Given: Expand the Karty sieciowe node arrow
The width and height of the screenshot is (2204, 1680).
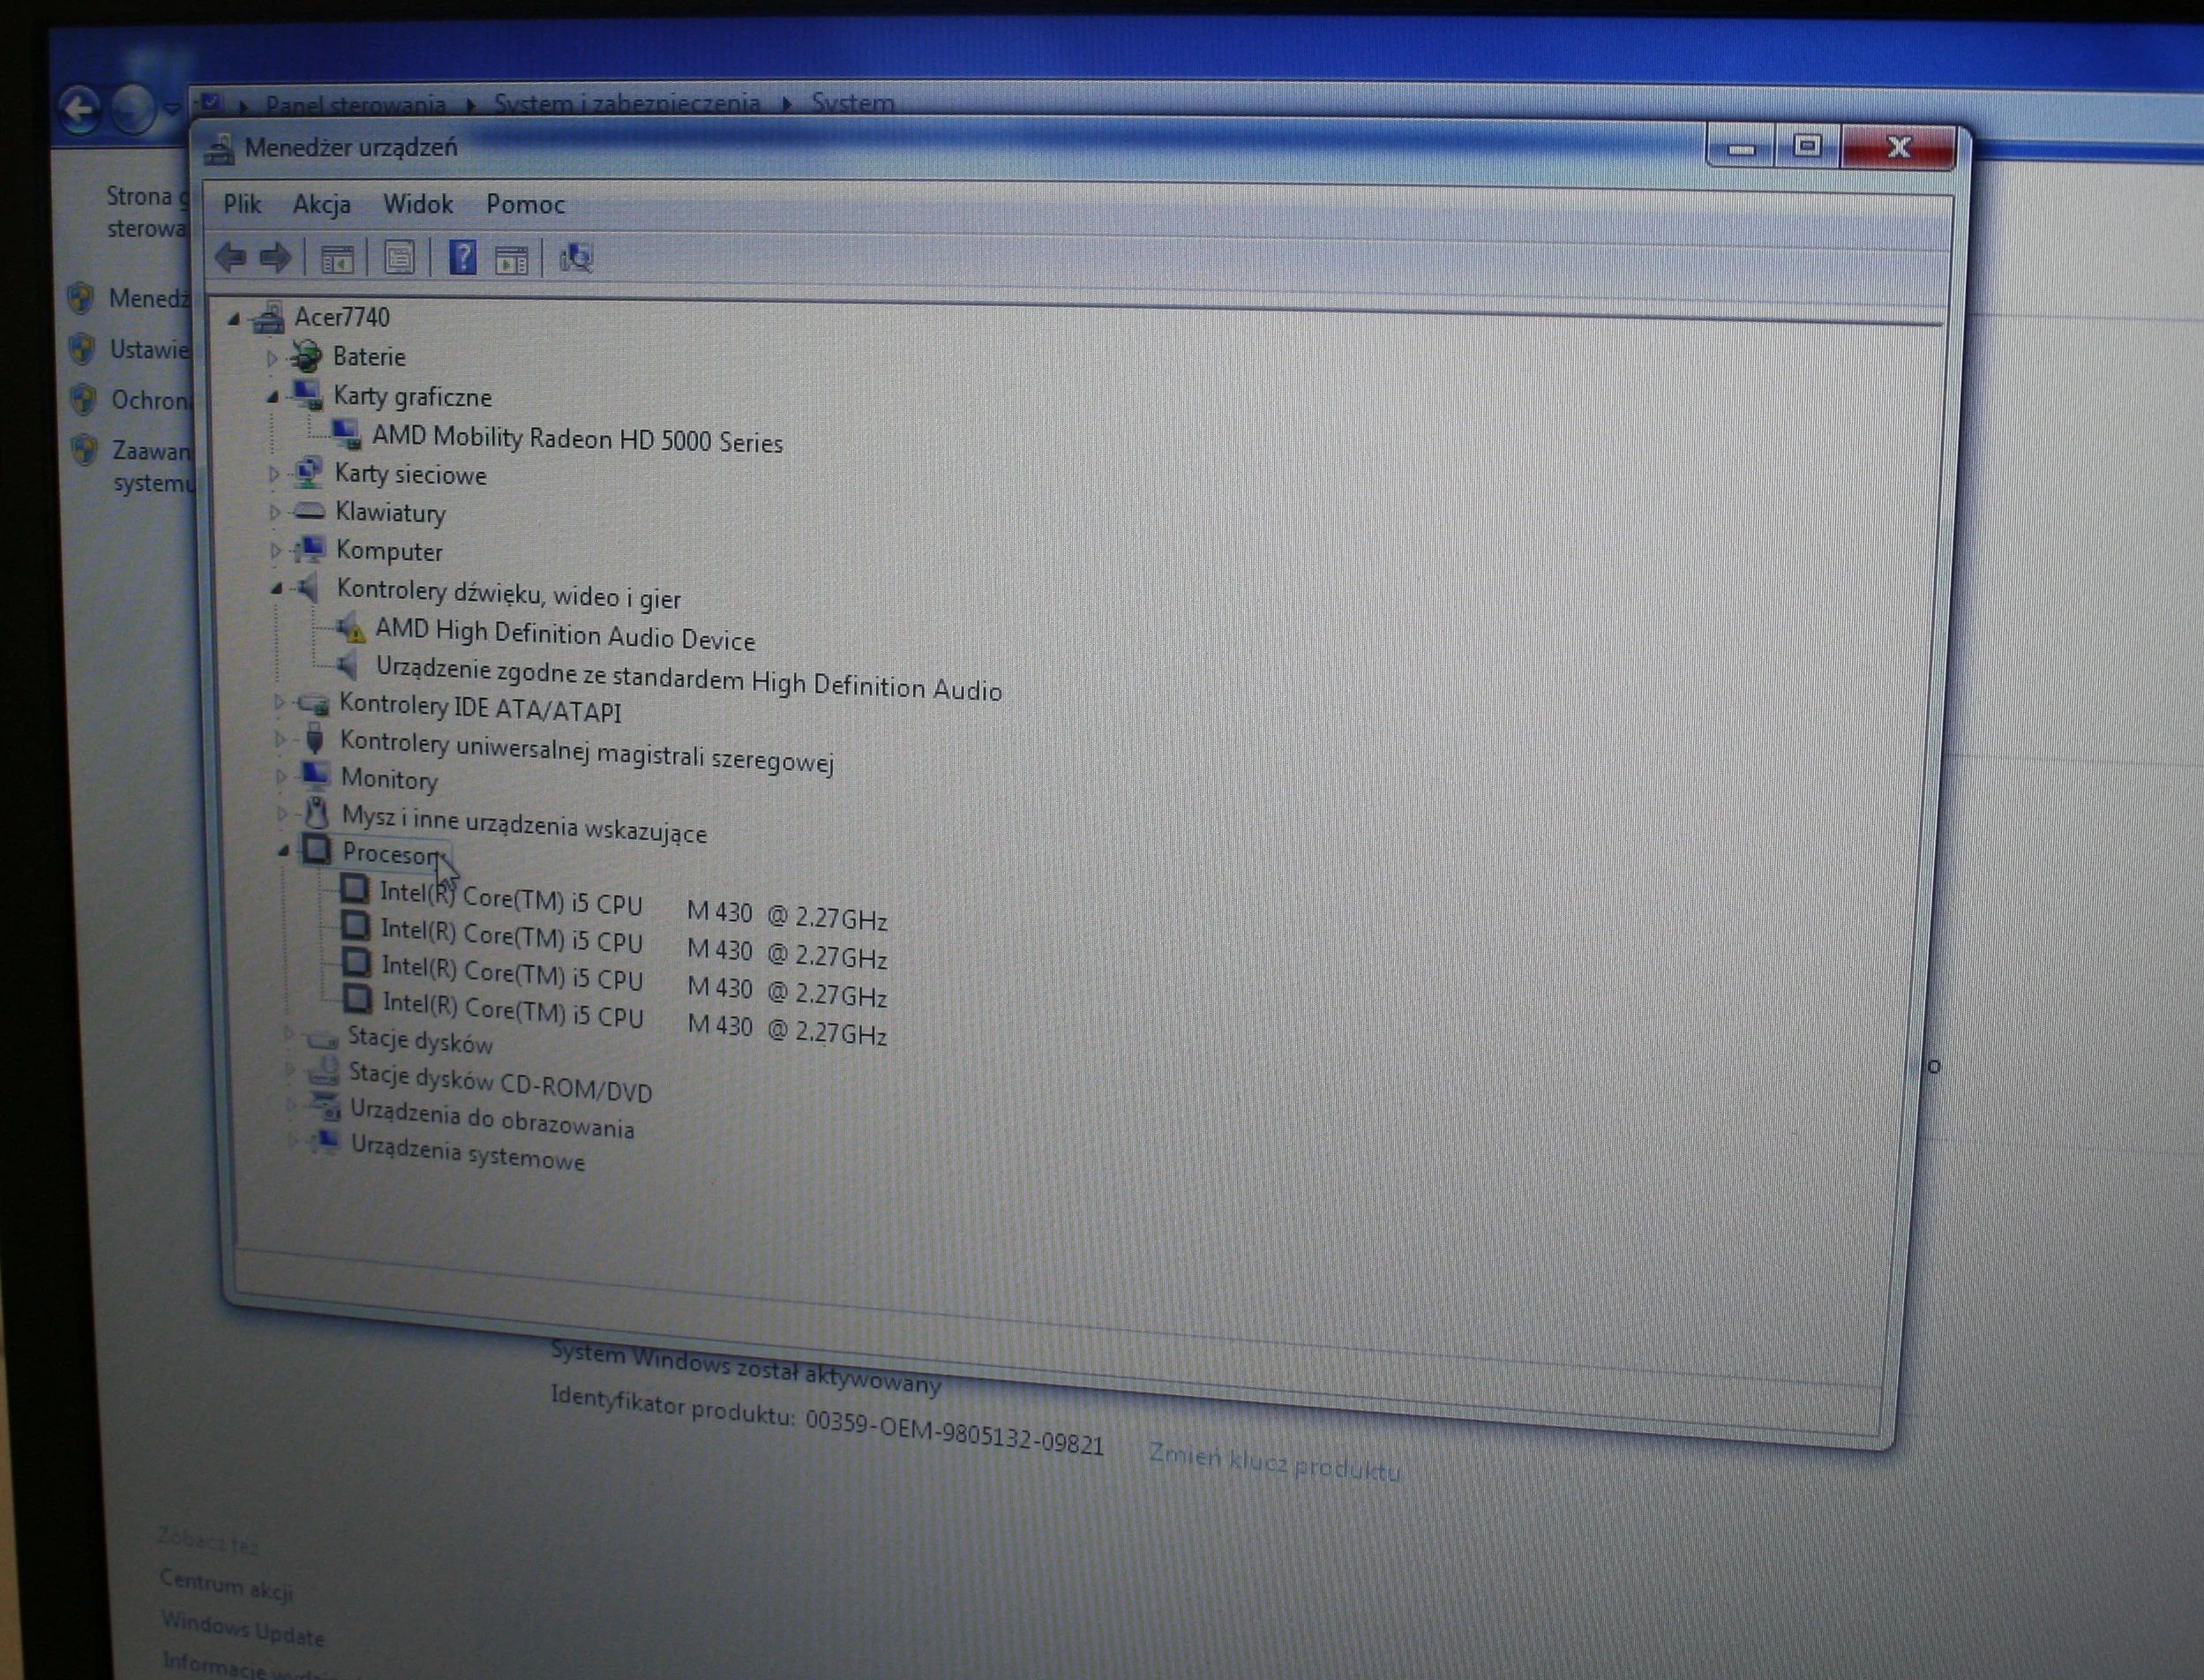Looking at the screenshot, I should (273, 474).
